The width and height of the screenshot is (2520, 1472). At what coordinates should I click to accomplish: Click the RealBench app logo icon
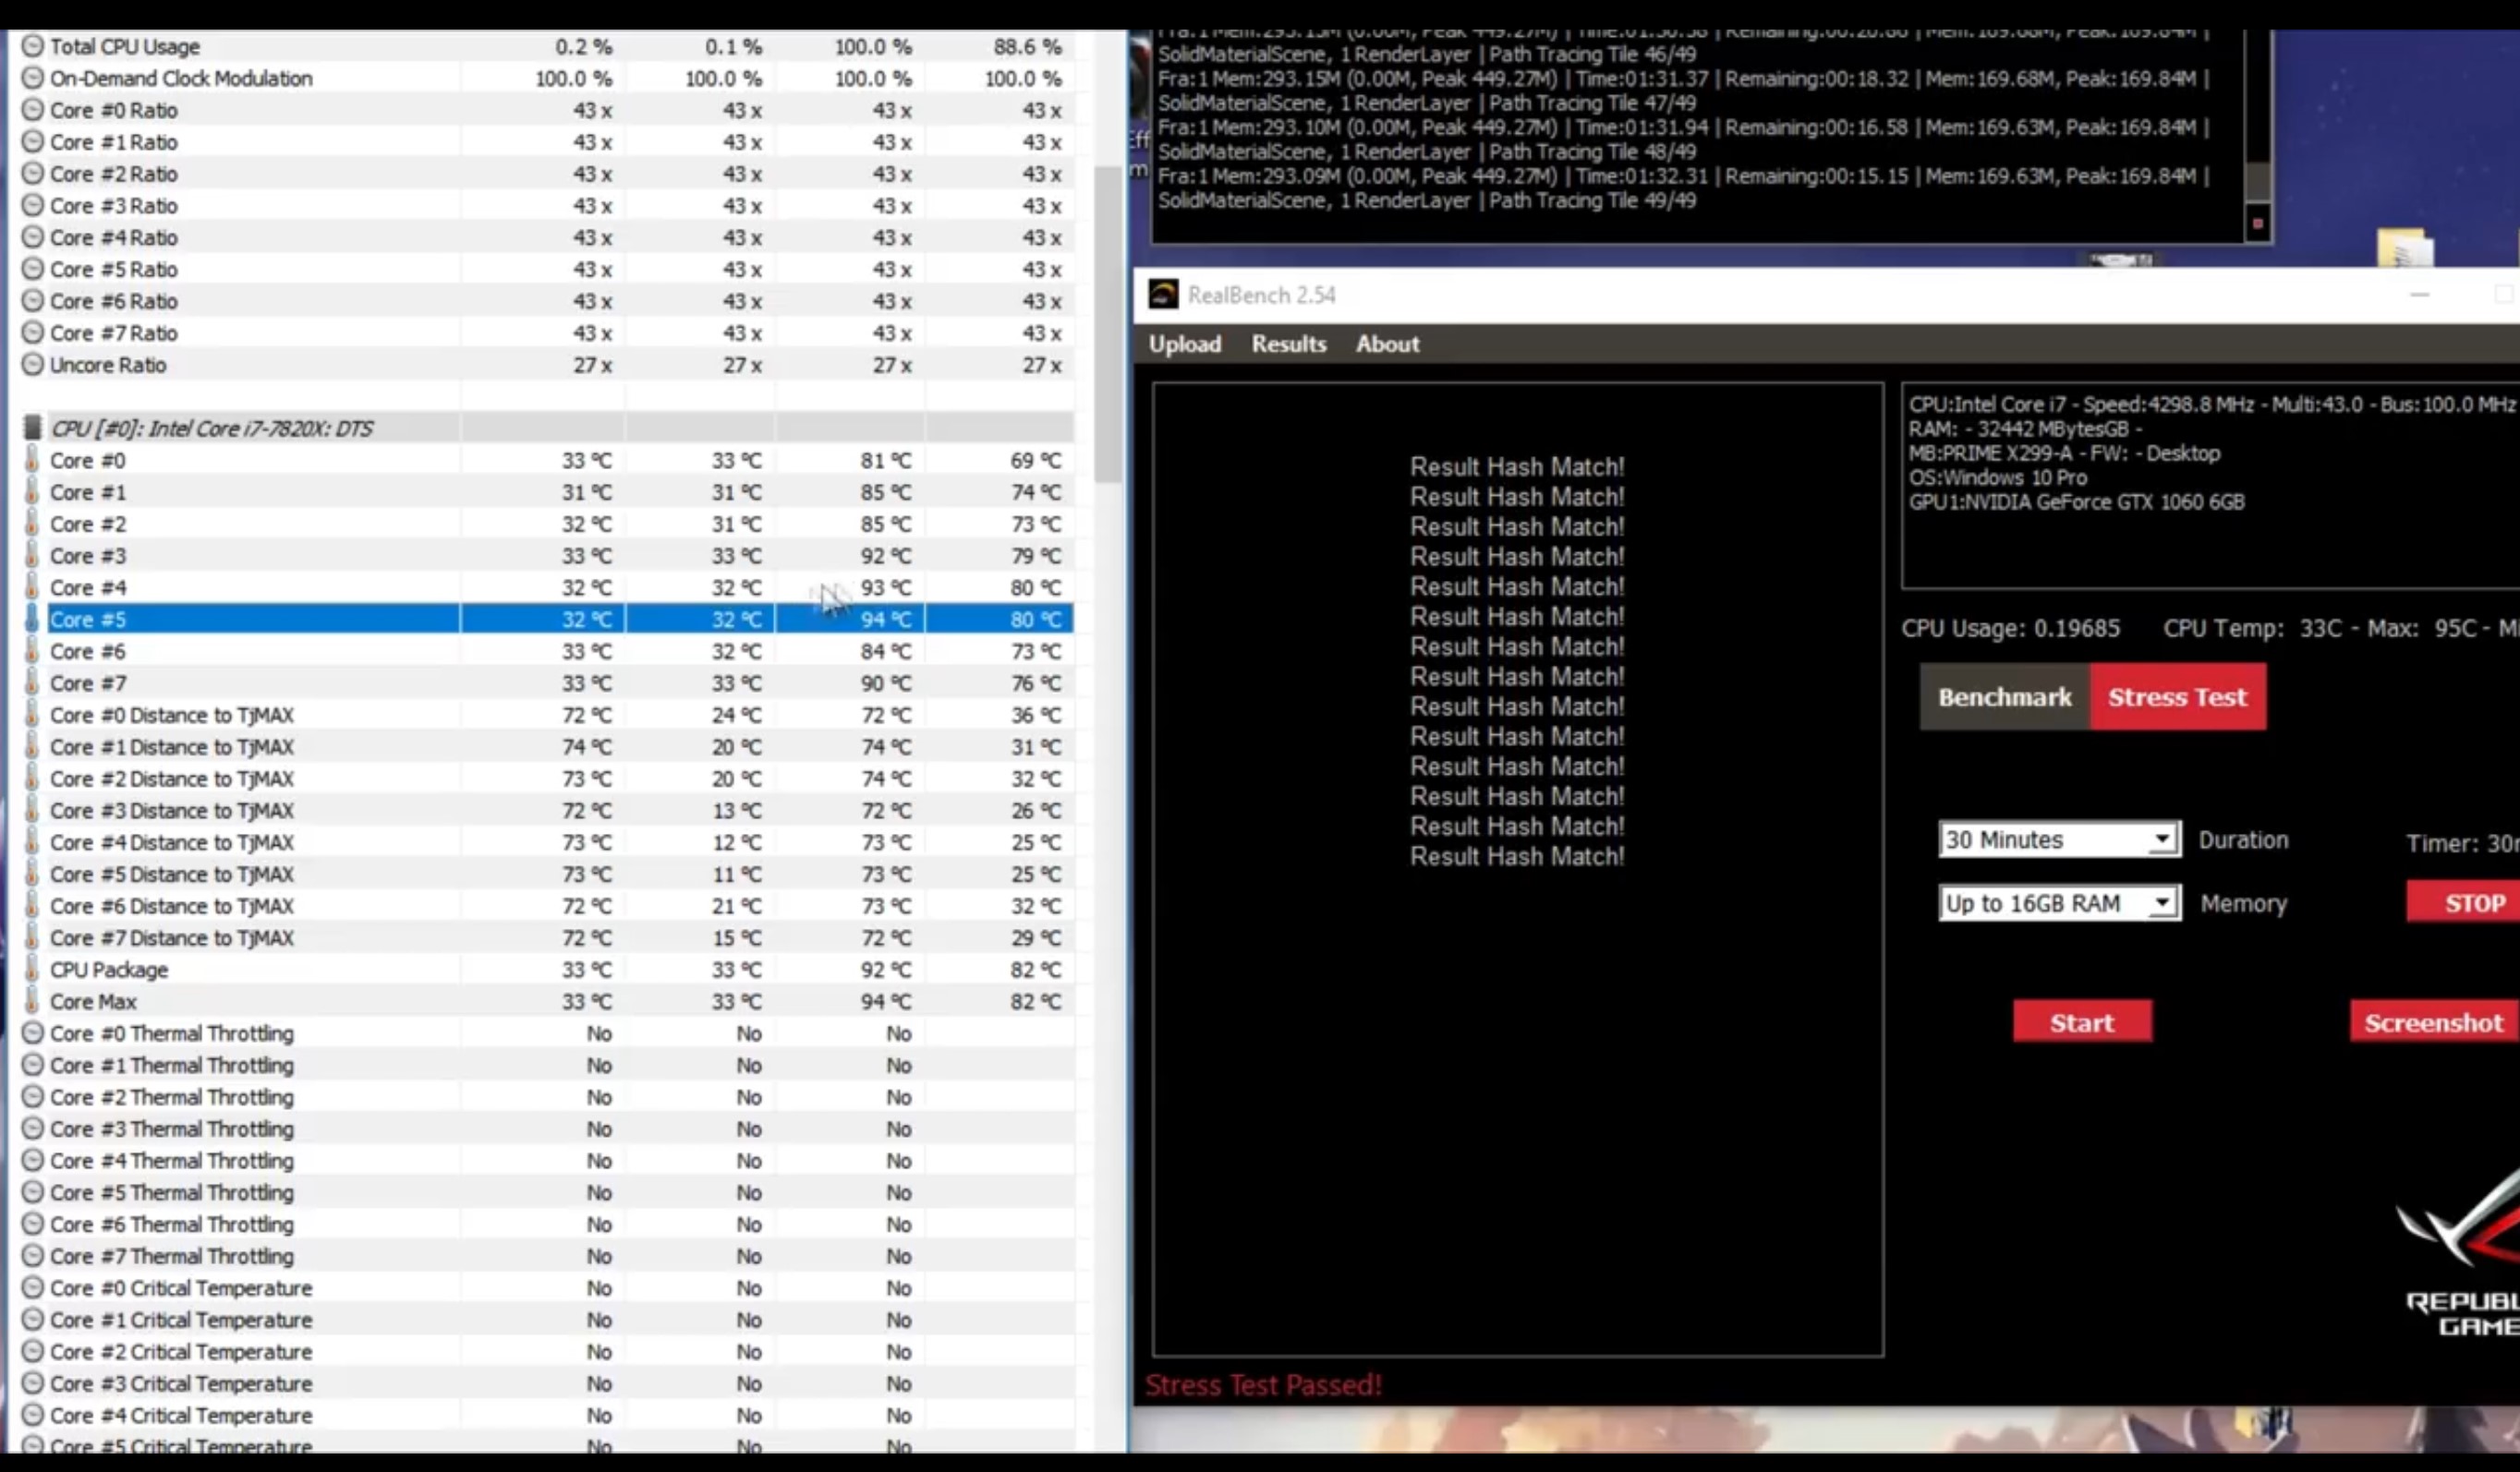1162,294
